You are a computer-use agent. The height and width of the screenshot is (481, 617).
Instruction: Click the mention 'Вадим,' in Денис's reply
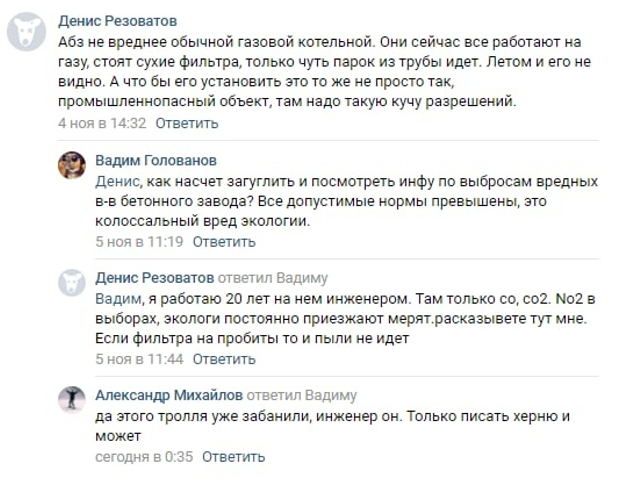point(118,299)
